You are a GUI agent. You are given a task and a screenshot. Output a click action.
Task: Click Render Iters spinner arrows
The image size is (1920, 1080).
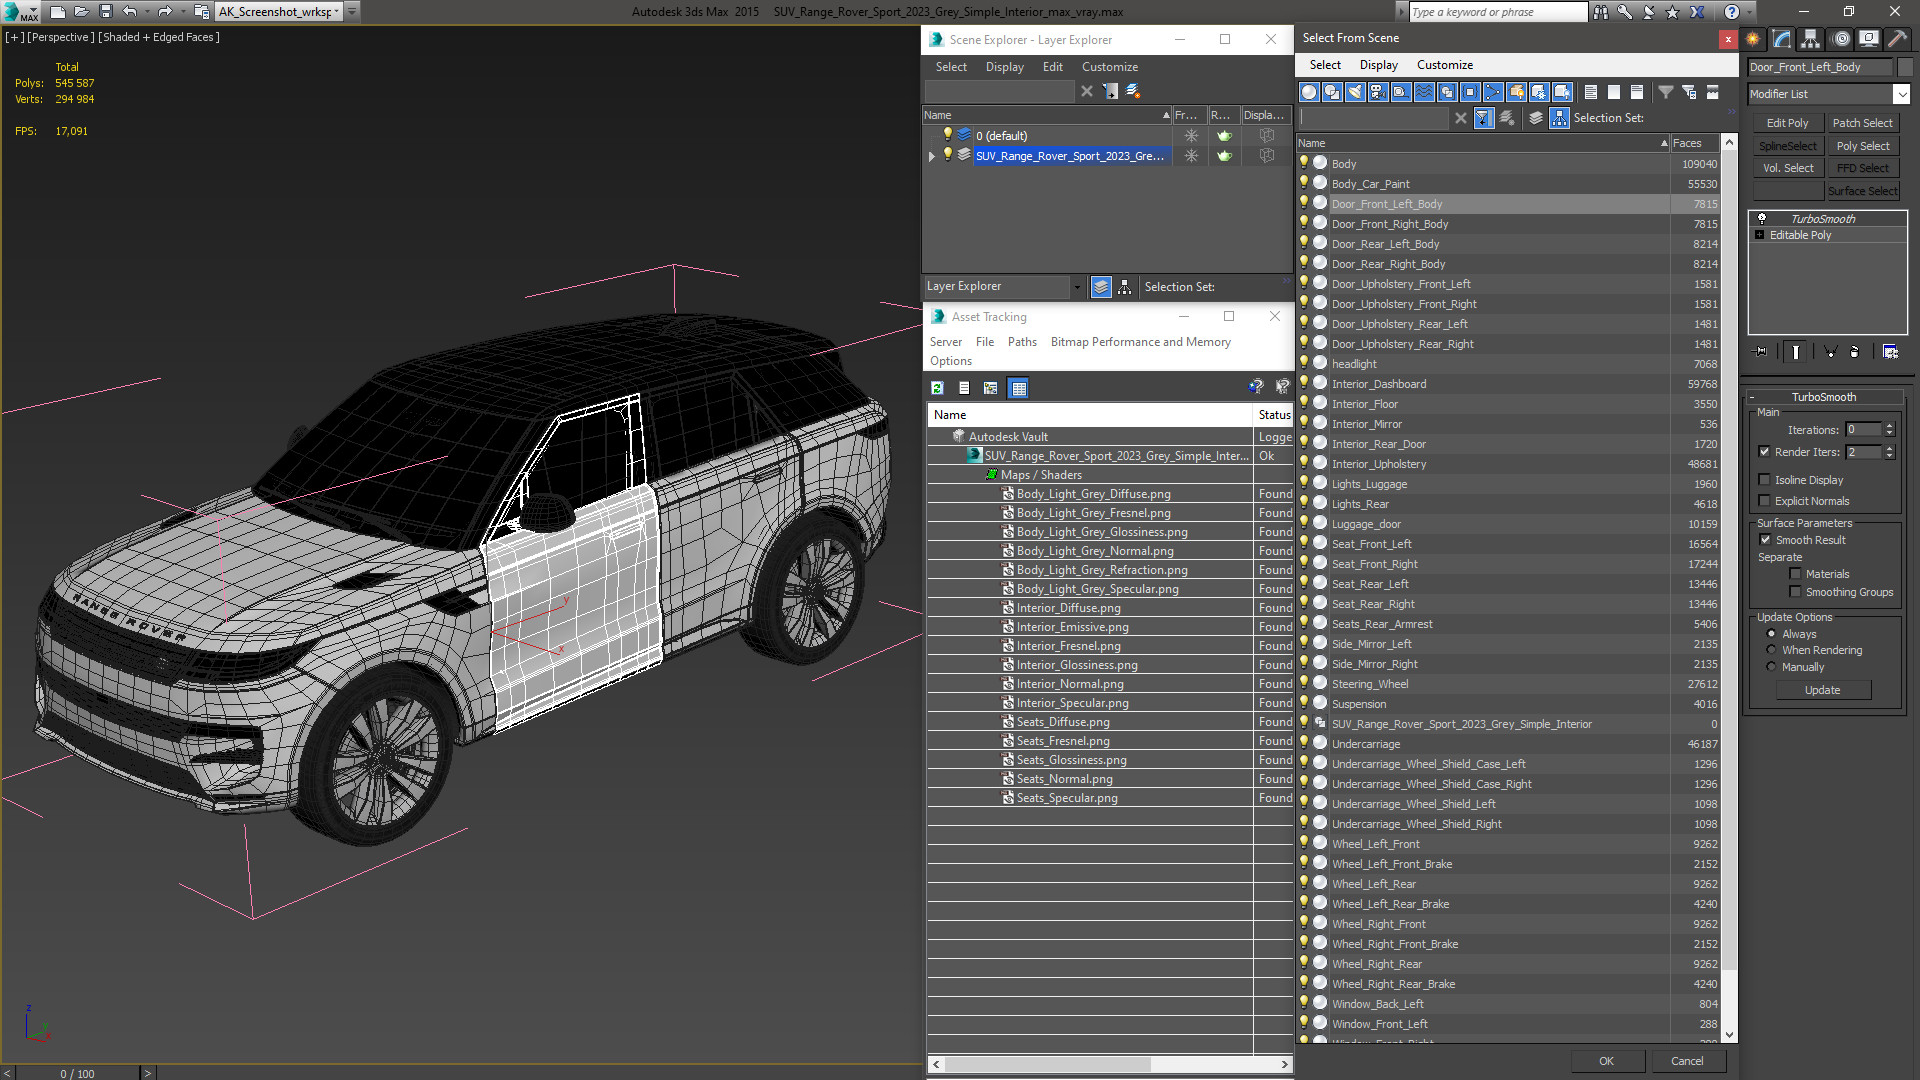click(x=1889, y=452)
